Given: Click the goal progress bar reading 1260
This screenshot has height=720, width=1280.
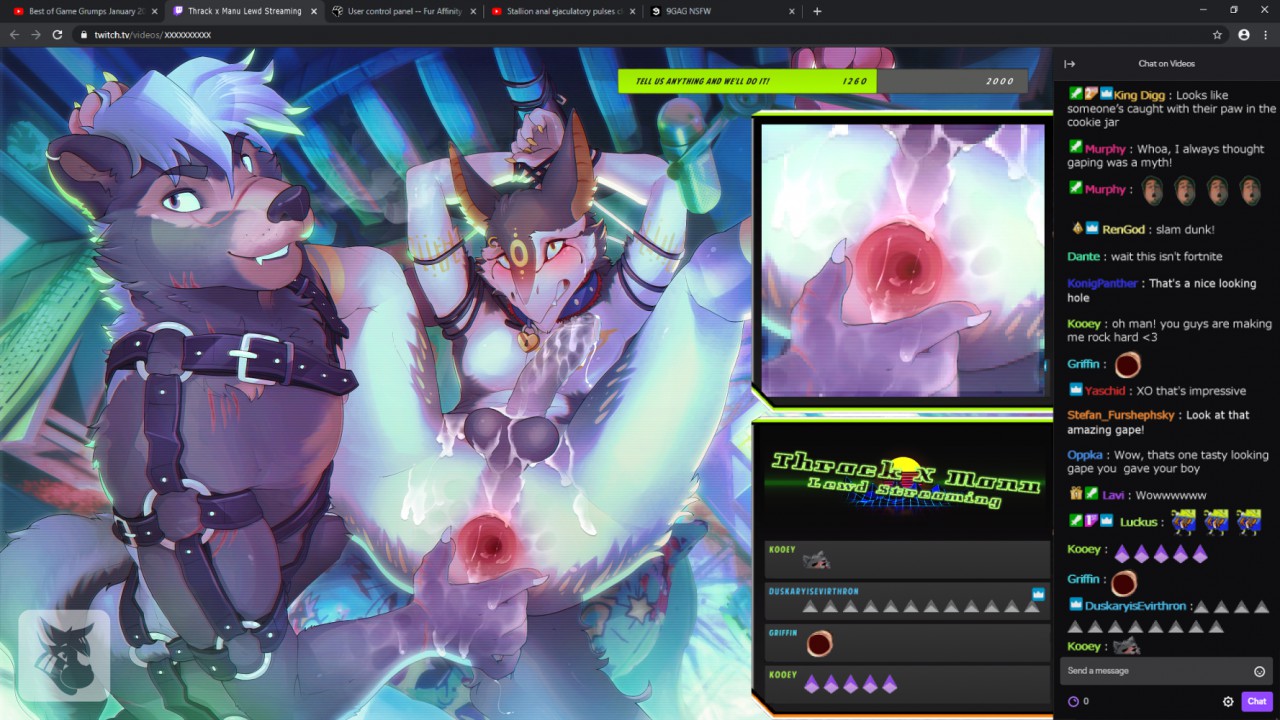Looking at the screenshot, I should 822,81.
